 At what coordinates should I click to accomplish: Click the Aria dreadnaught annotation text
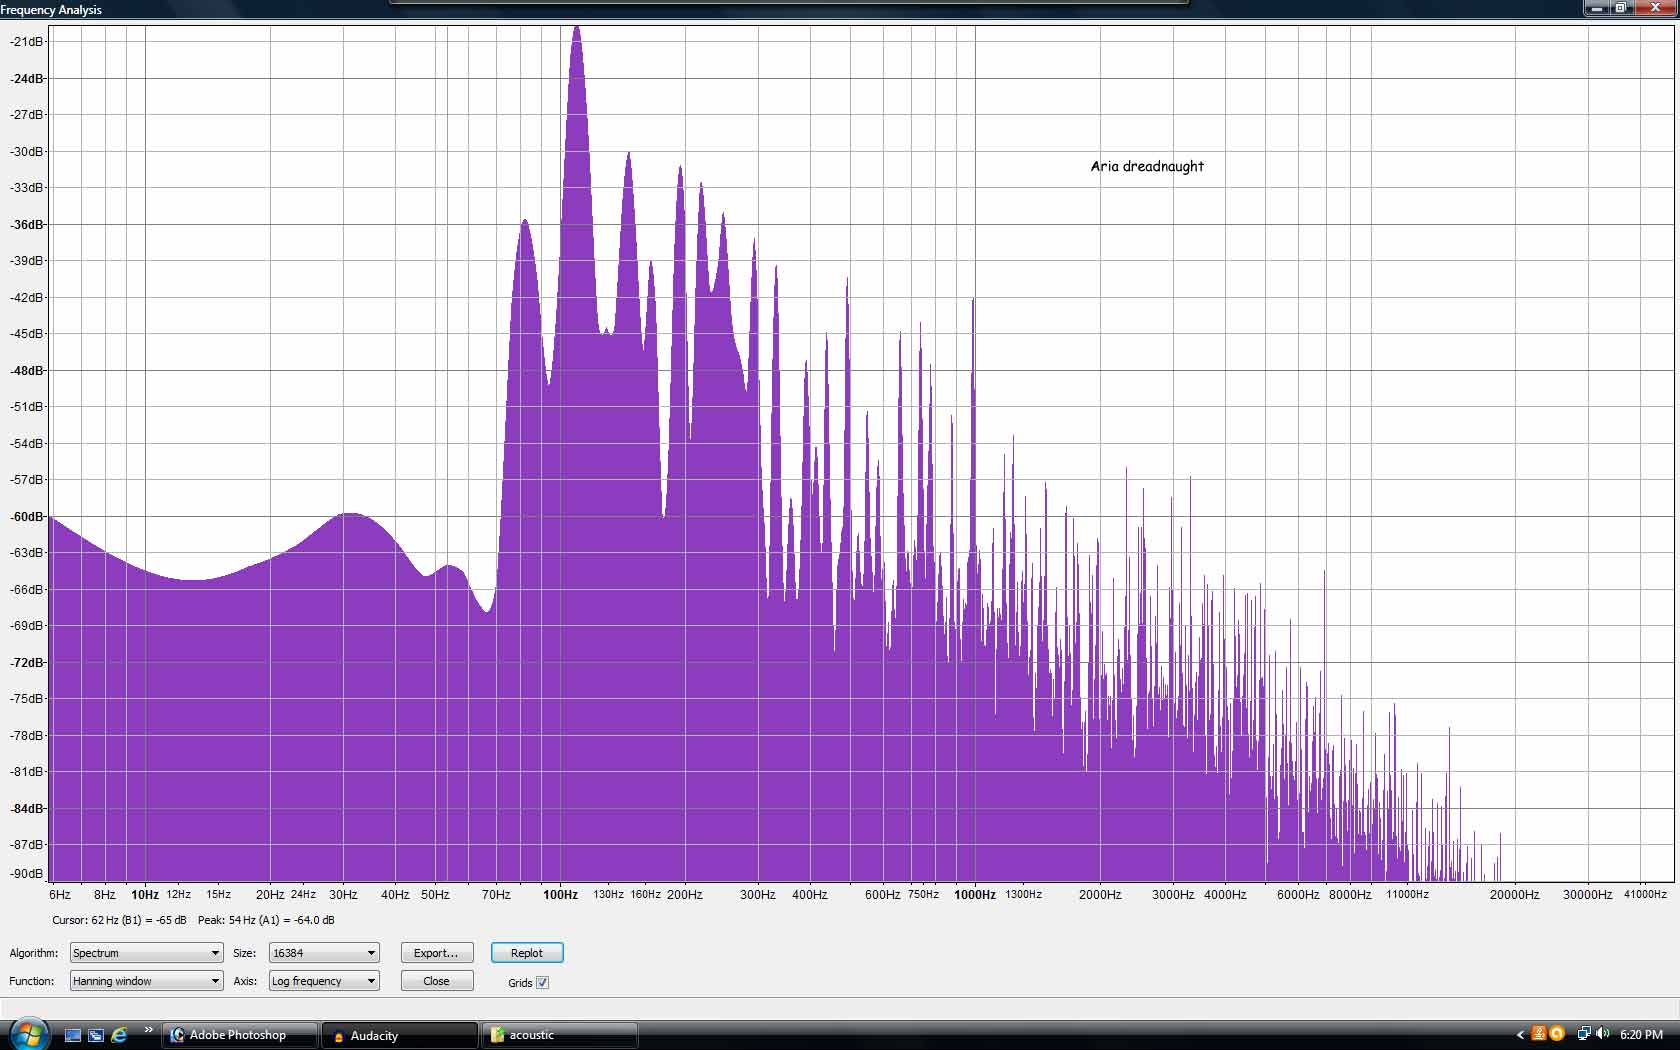tap(1147, 166)
